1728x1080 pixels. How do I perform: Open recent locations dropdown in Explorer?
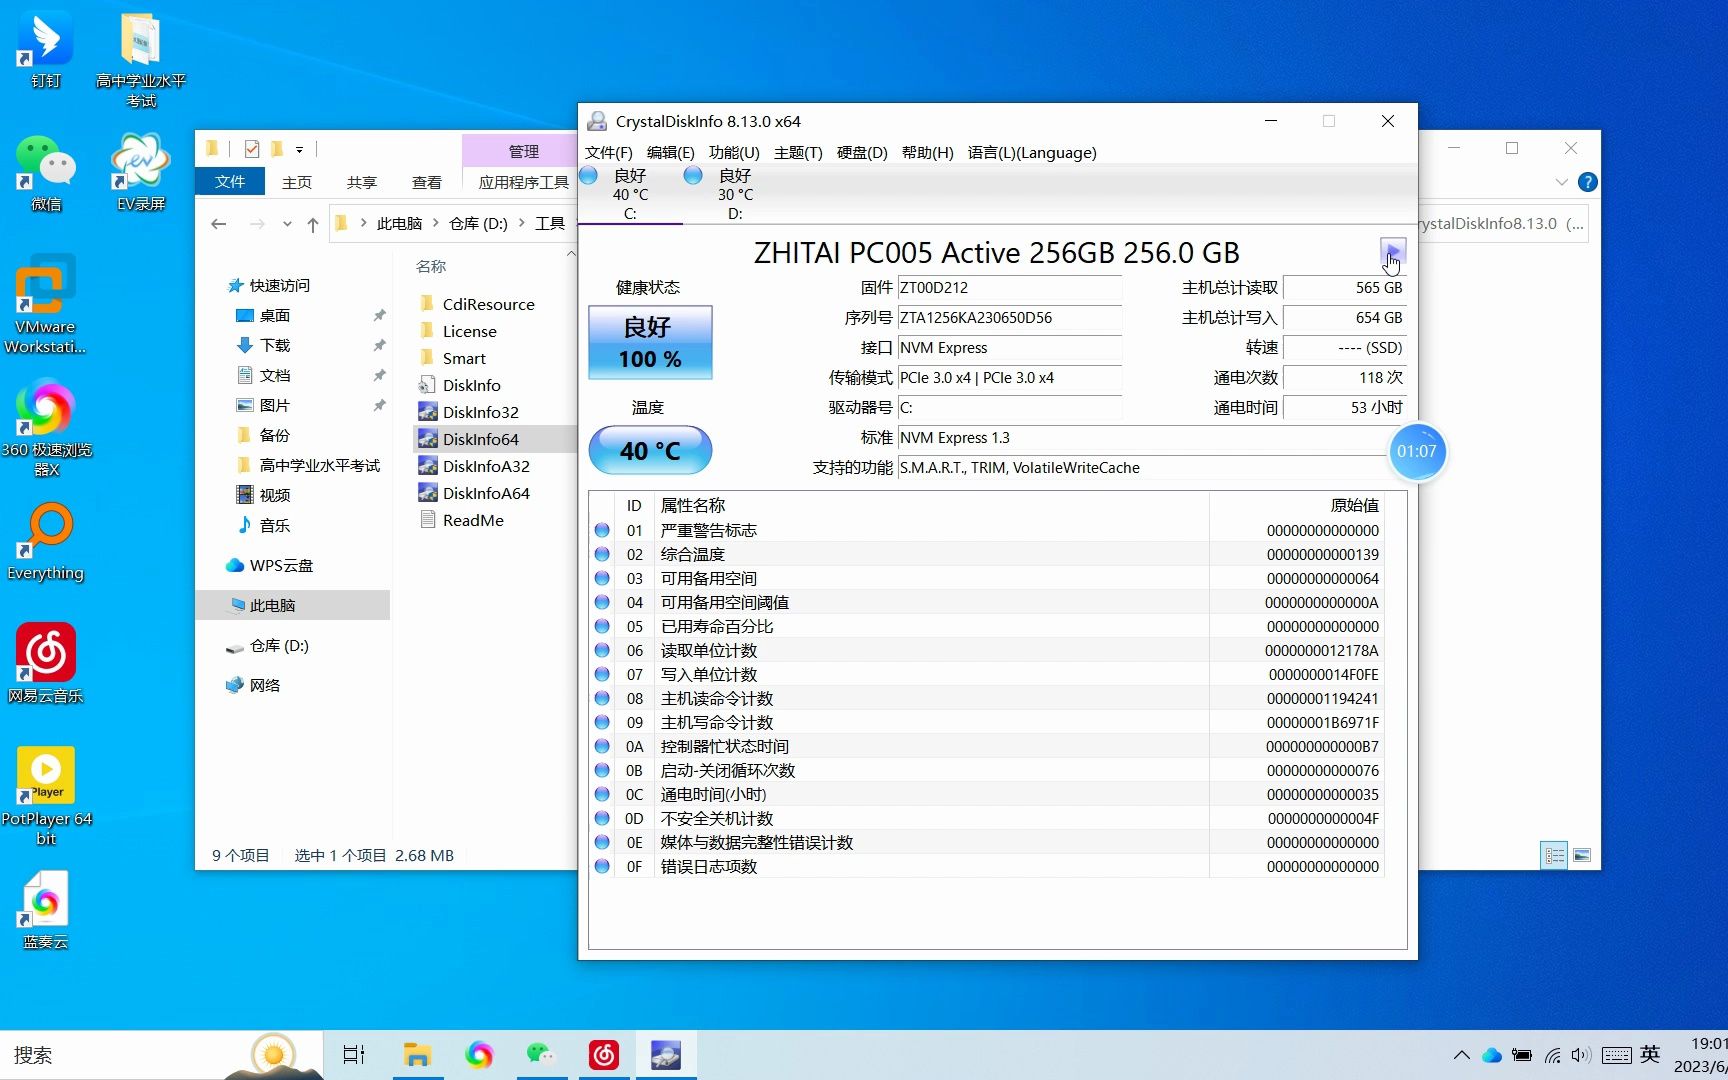287,224
